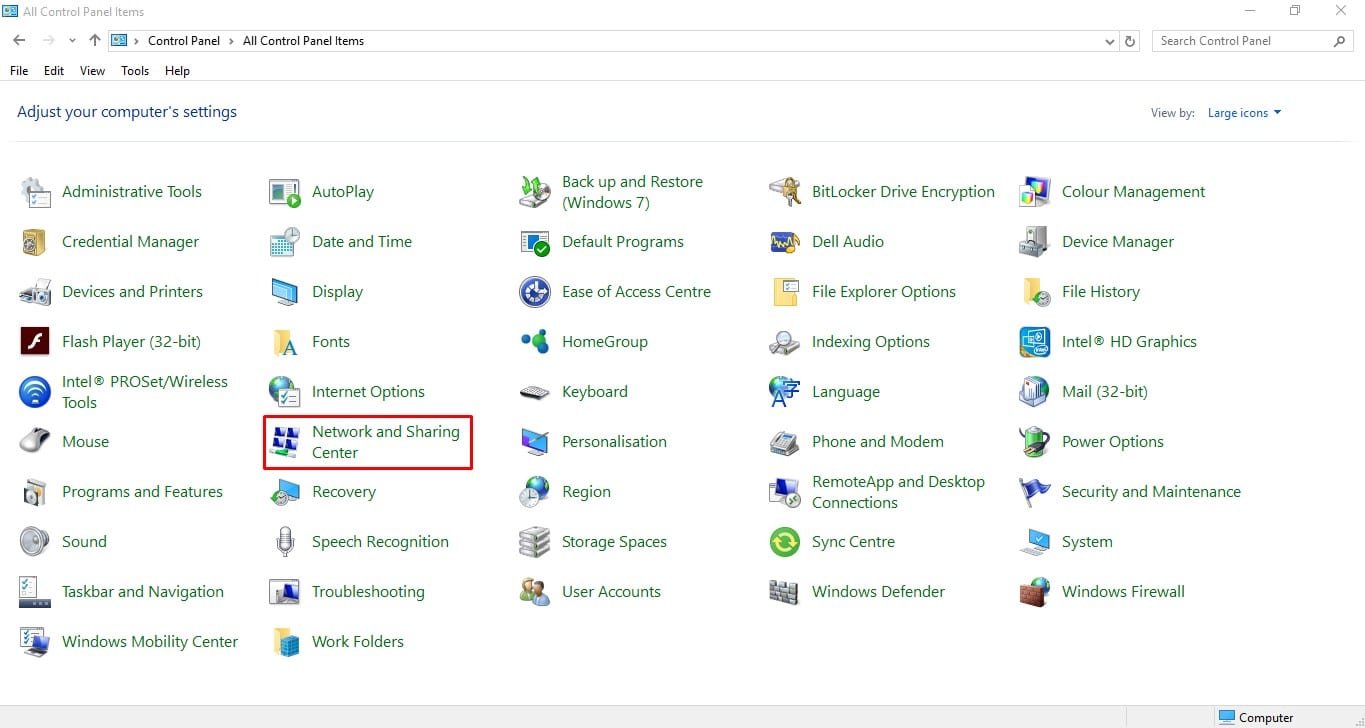The width and height of the screenshot is (1365, 728).
Task: Open the HomeGroup icon
Action: pos(535,342)
